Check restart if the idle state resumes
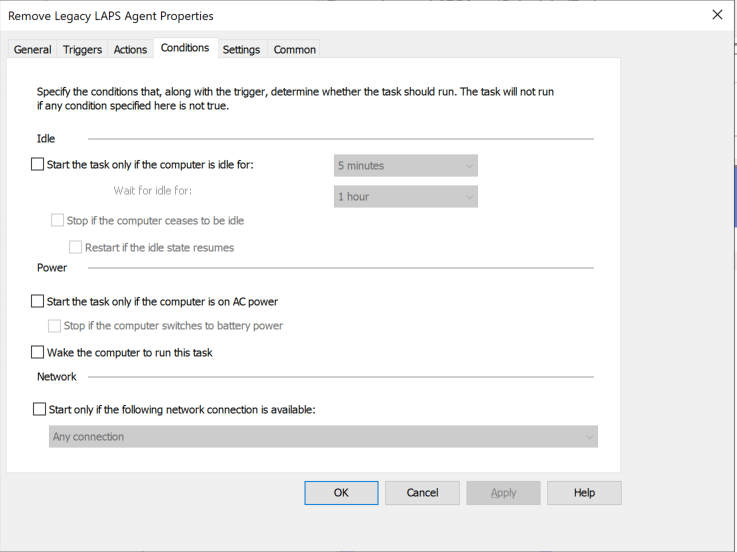737x552 pixels. [76, 247]
